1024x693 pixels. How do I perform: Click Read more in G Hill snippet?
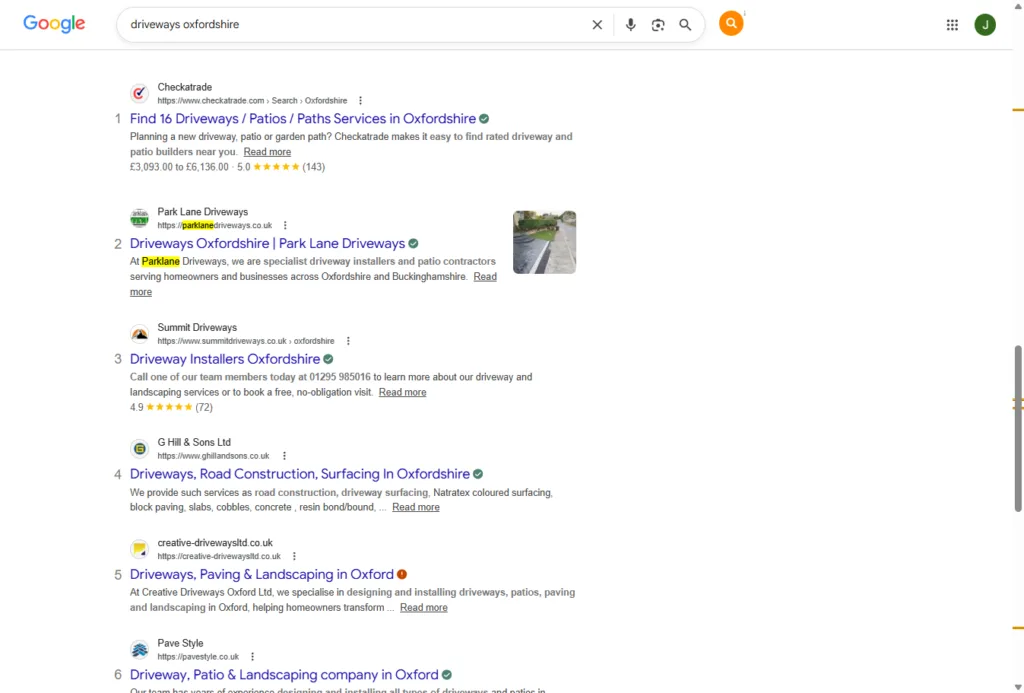point(416,508)
